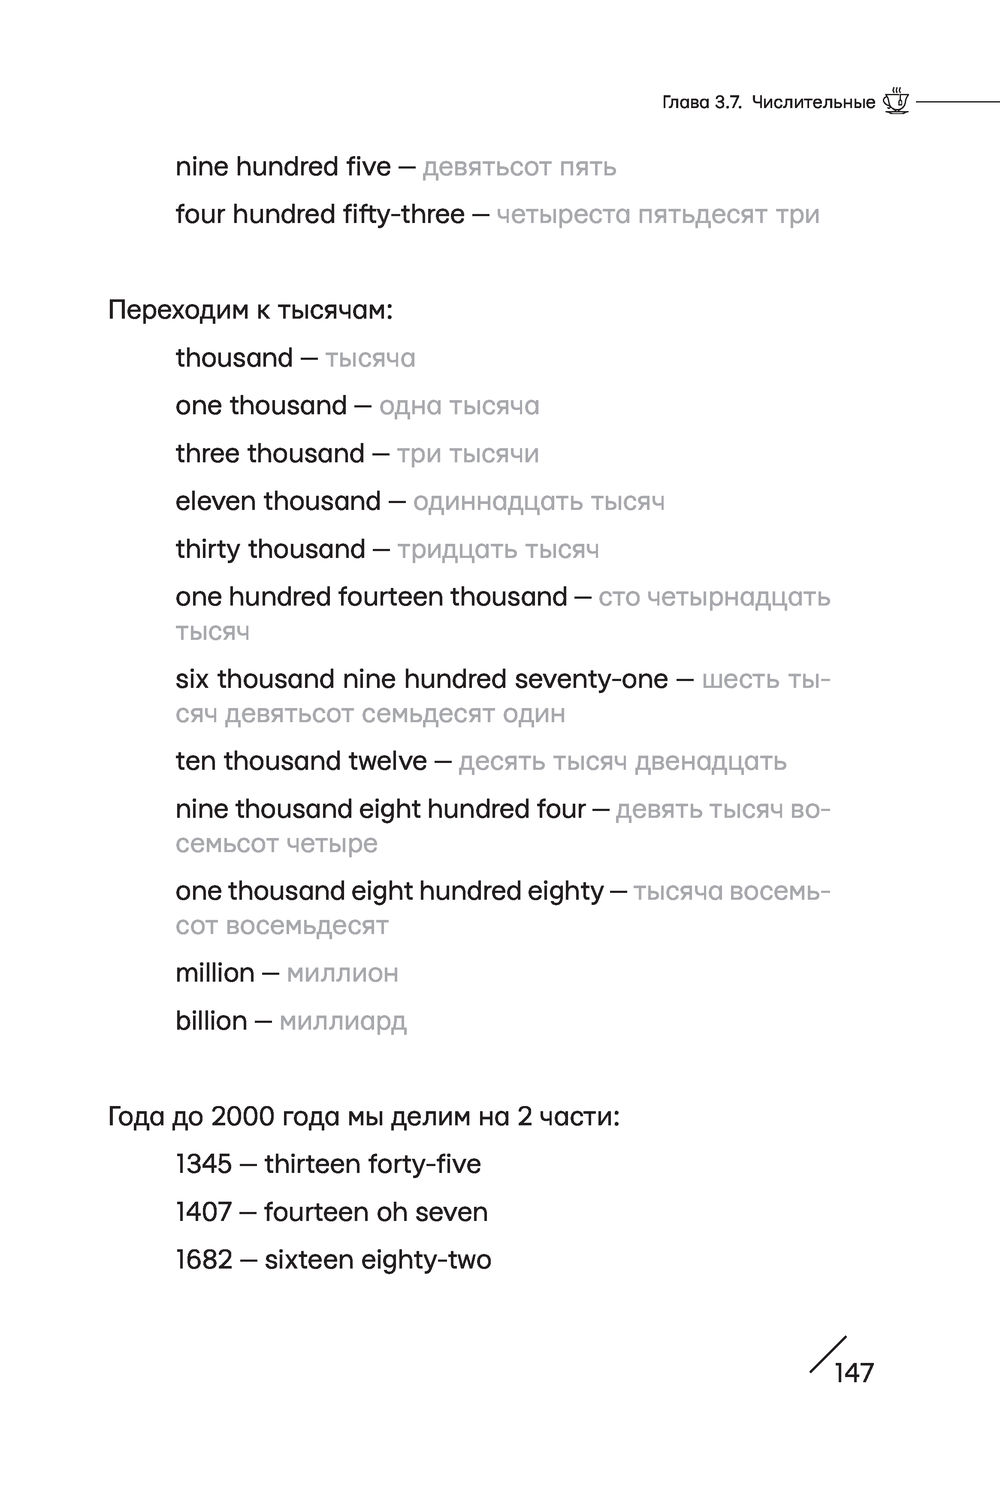The height and width of the screenshot is (1486, 1000).
Task: Click 'nine thousand eight hundred four'
Action: [380, 809]
